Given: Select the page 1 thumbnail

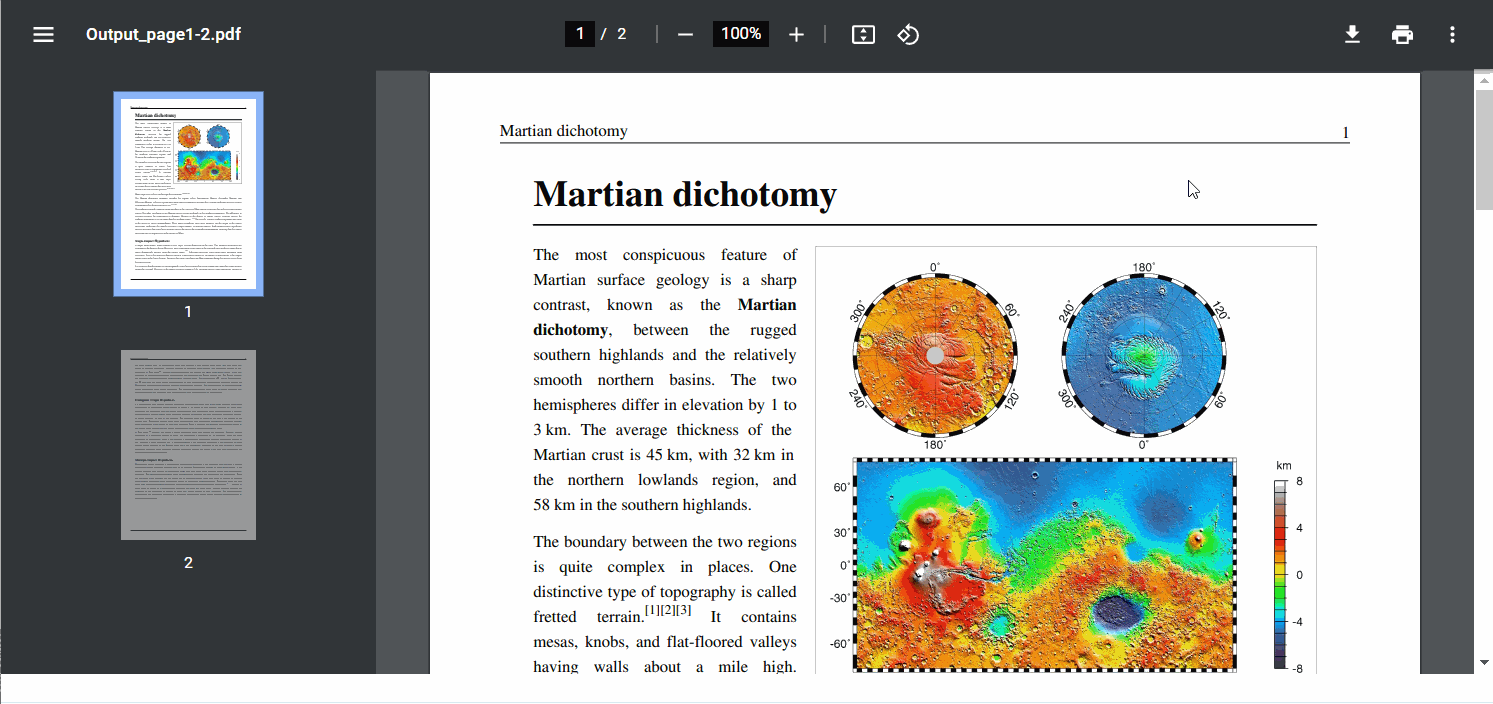Looking at the screenshot, I should point(188,194).
